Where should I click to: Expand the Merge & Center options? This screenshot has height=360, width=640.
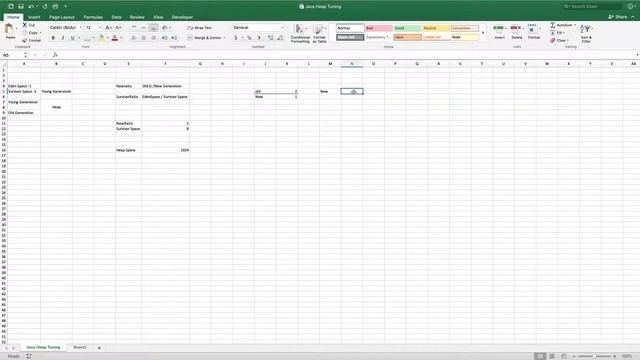click(x=224, y=38)
